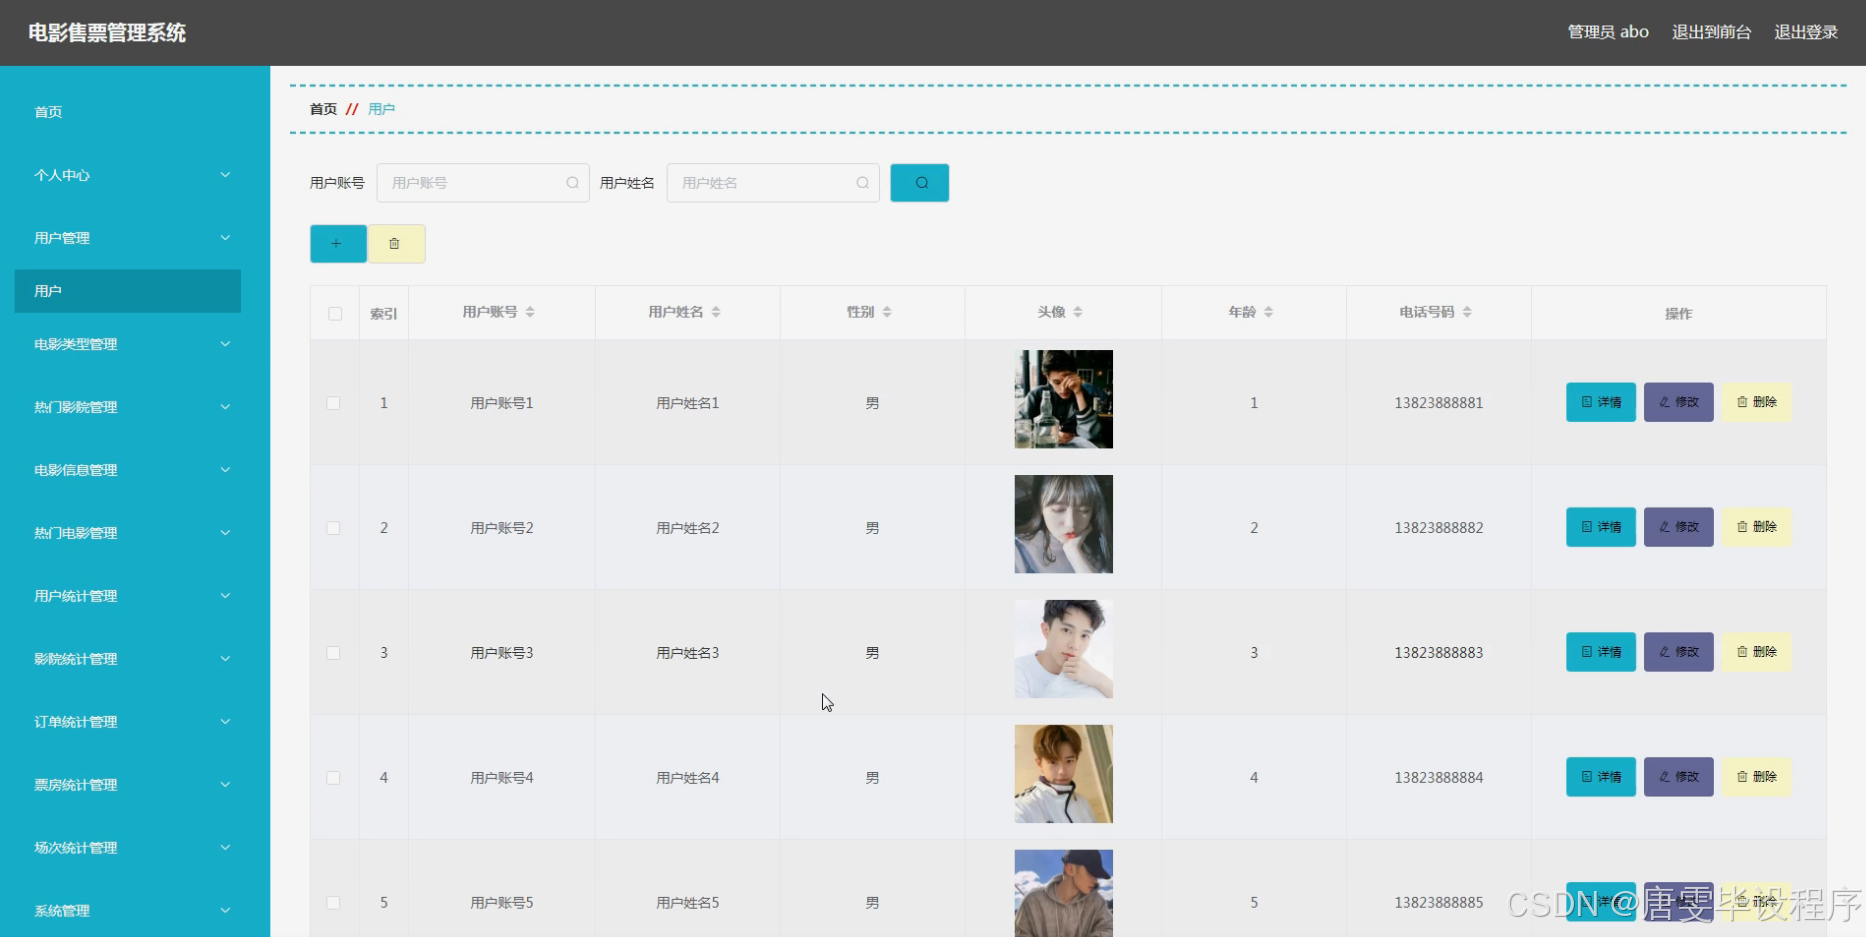Sort by 电话号码 column arrows
The image size is (1866, 937).
(1467, 312)
